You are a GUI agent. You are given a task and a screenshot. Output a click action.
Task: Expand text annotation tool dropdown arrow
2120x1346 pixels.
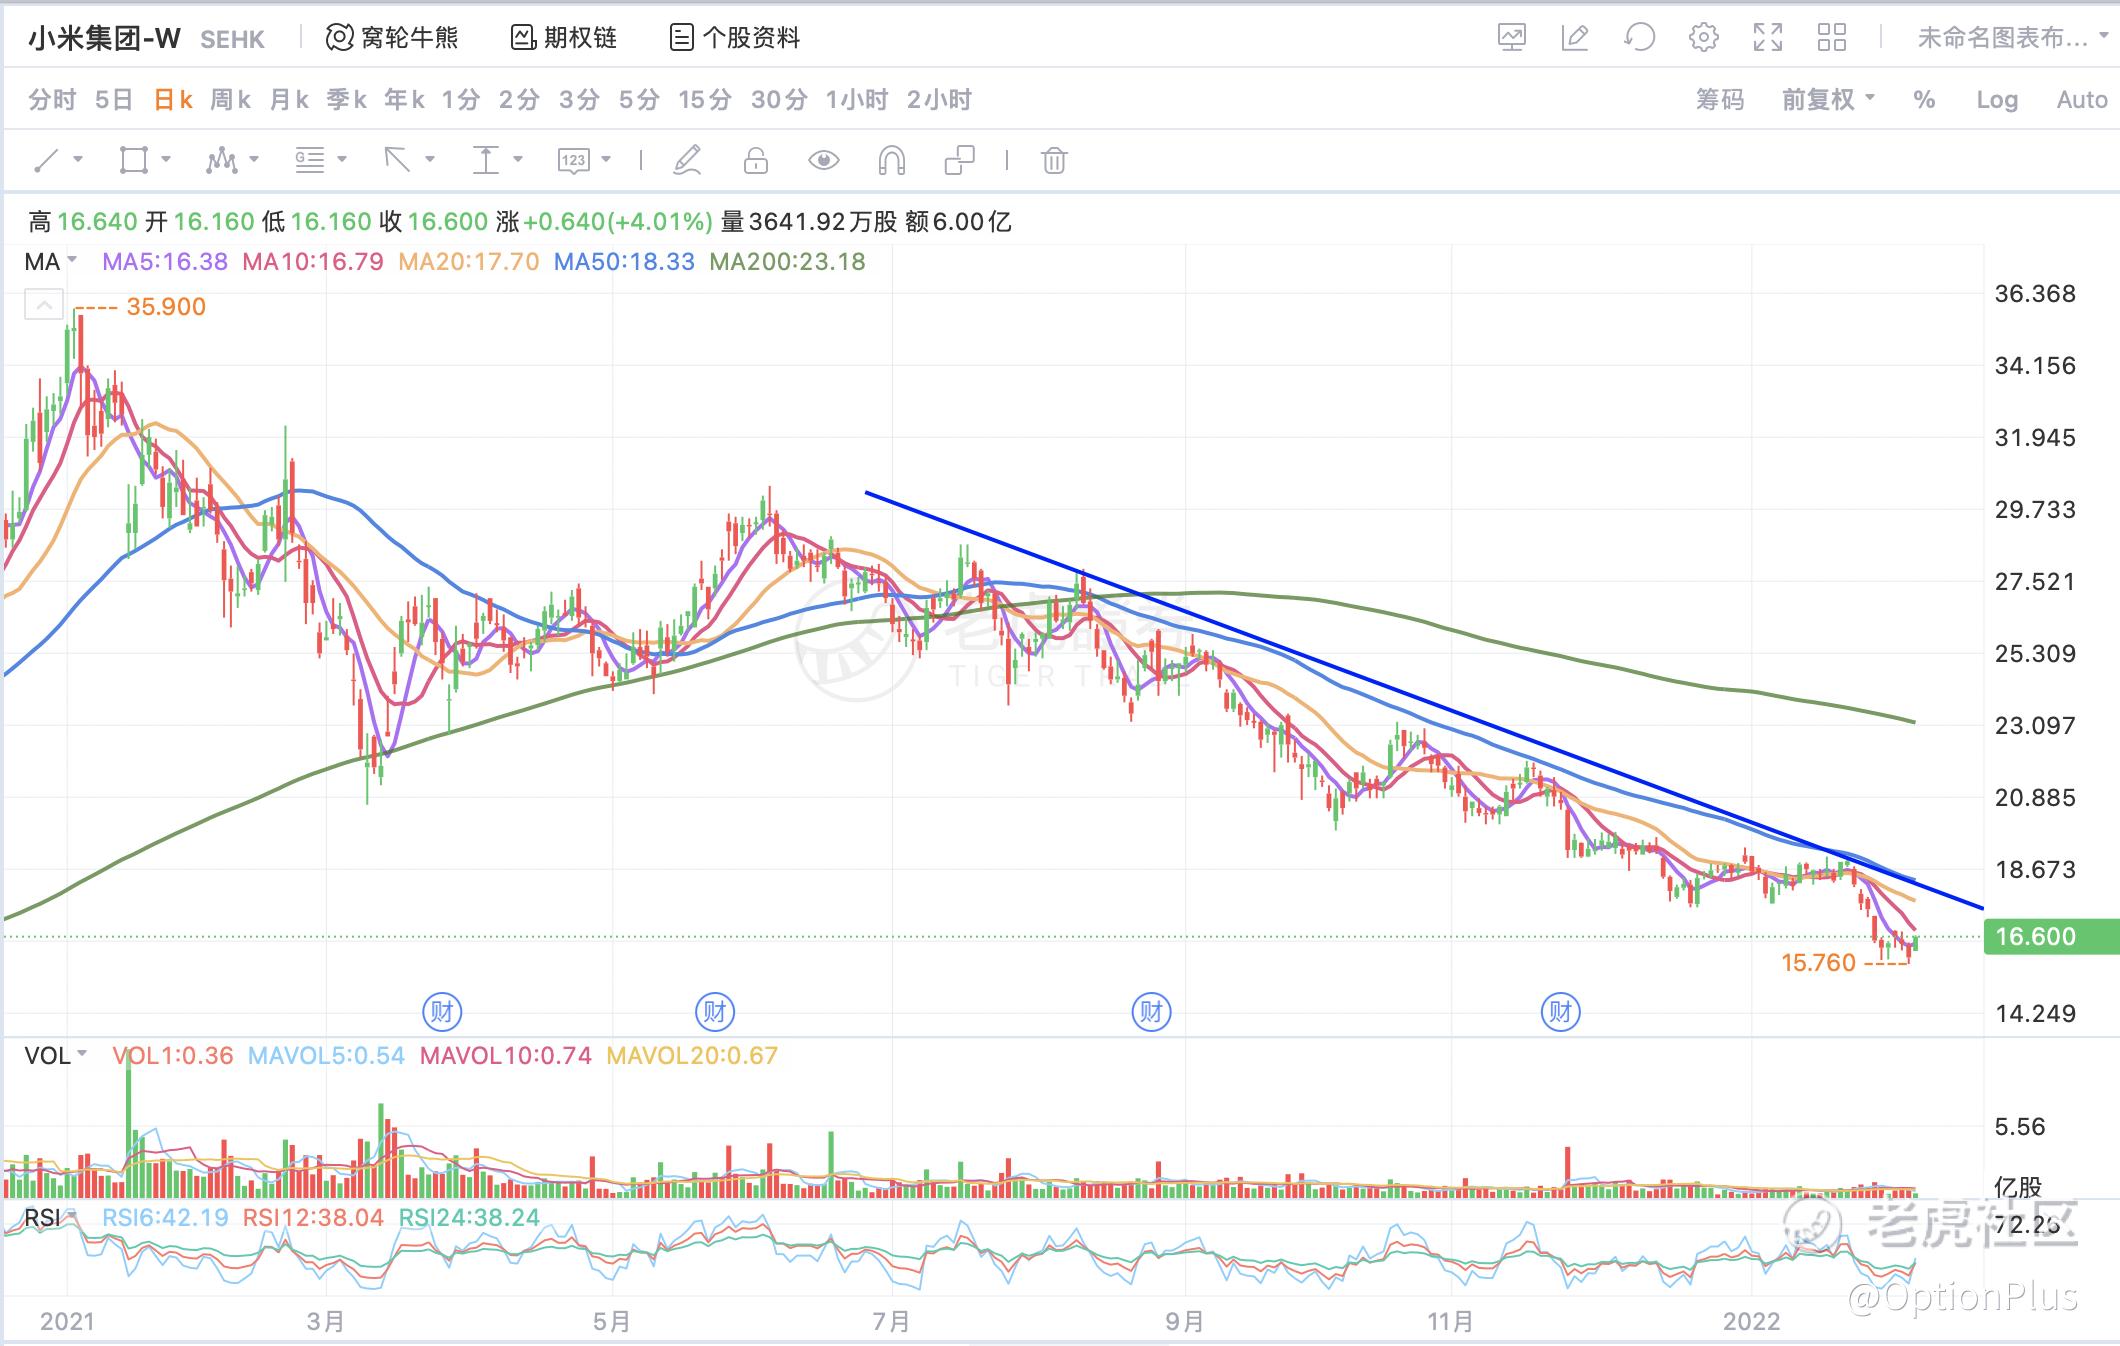click(342, 159)
